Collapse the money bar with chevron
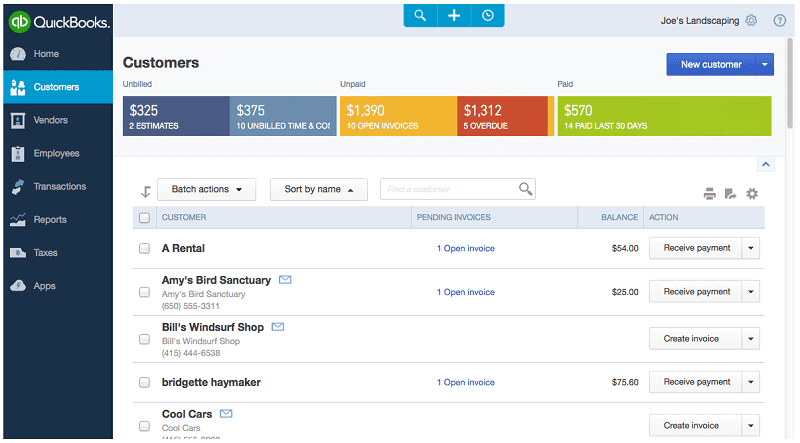The image size is (800, 443). [766, 164]
